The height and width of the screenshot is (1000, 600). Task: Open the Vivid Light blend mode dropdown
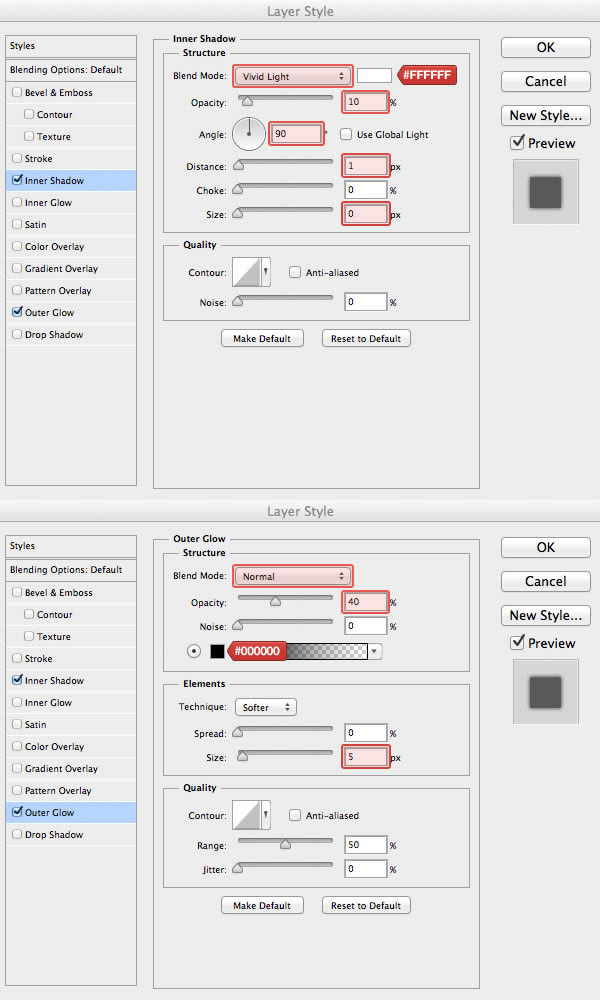point(293,76)
